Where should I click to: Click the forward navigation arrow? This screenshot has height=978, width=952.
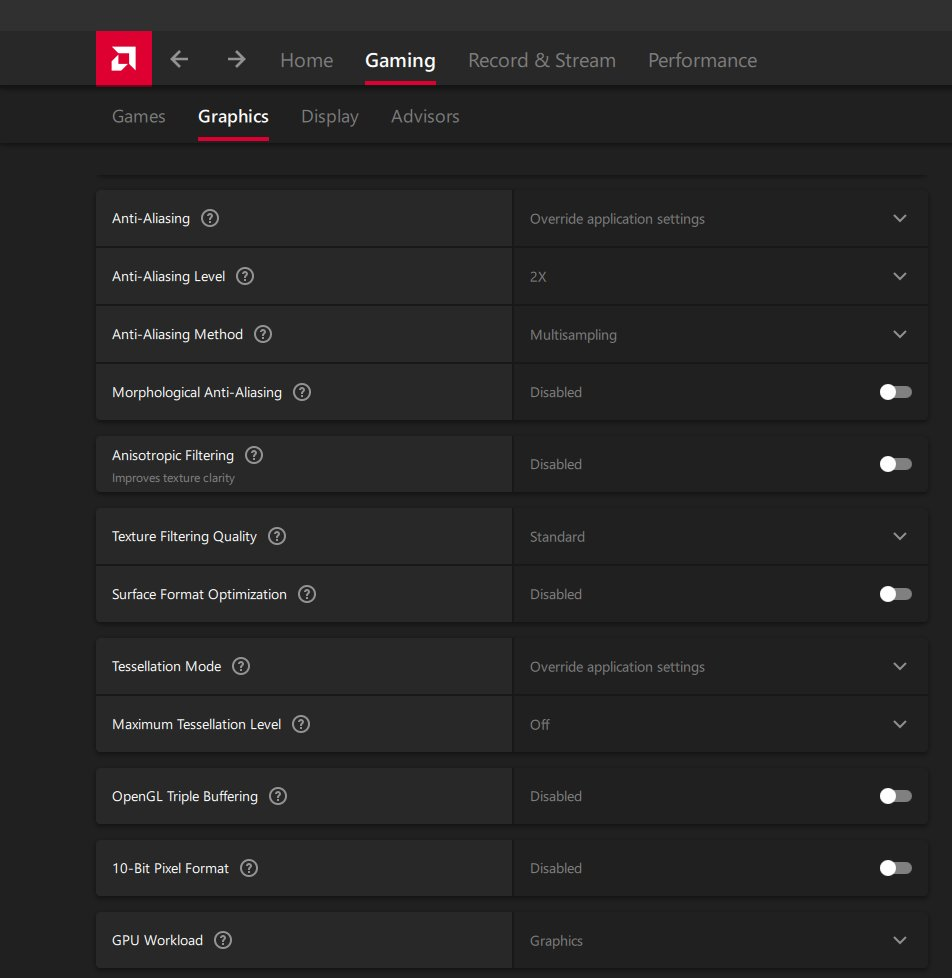coord(236,60)
